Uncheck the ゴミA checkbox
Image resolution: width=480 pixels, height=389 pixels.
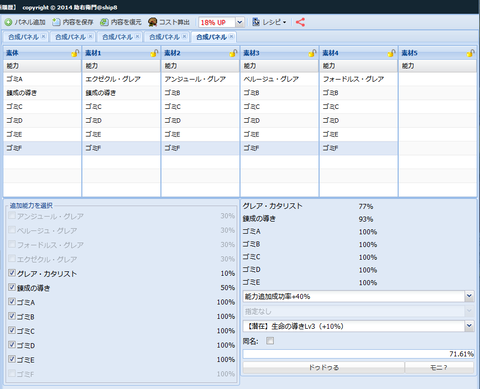(12, 302)
